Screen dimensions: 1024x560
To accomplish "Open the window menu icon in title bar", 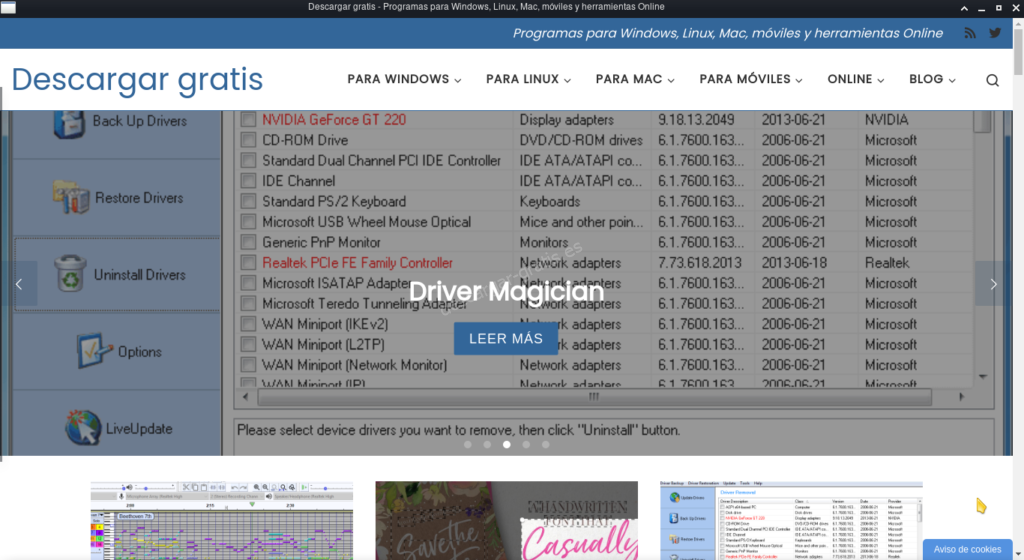I will (x=8, y=8).
